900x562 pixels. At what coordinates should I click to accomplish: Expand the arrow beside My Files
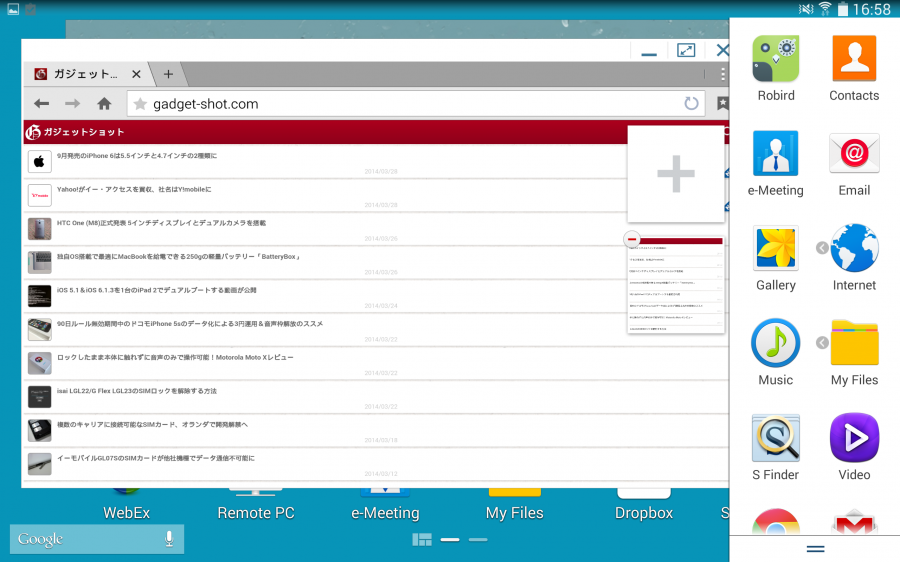(x=822, y=343)
